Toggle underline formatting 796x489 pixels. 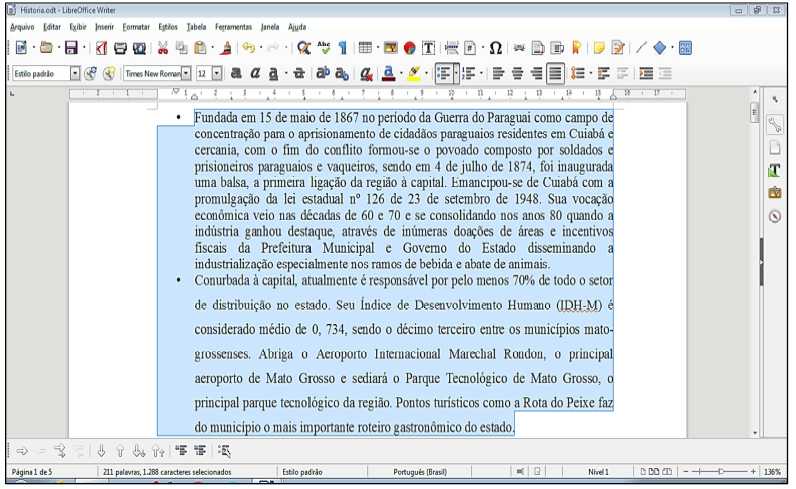pos(273,74)
